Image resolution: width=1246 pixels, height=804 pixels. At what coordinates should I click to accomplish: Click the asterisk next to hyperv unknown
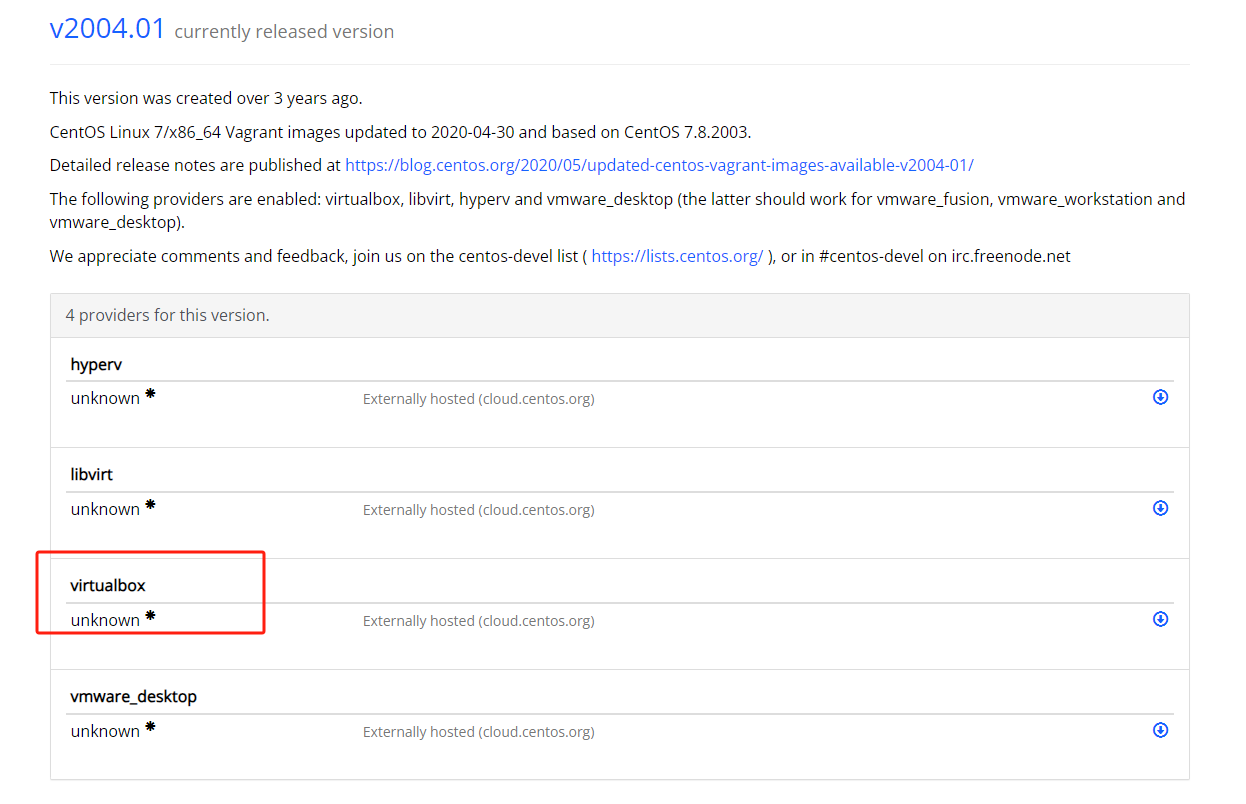pyautogui.click(x=150, y=394)
